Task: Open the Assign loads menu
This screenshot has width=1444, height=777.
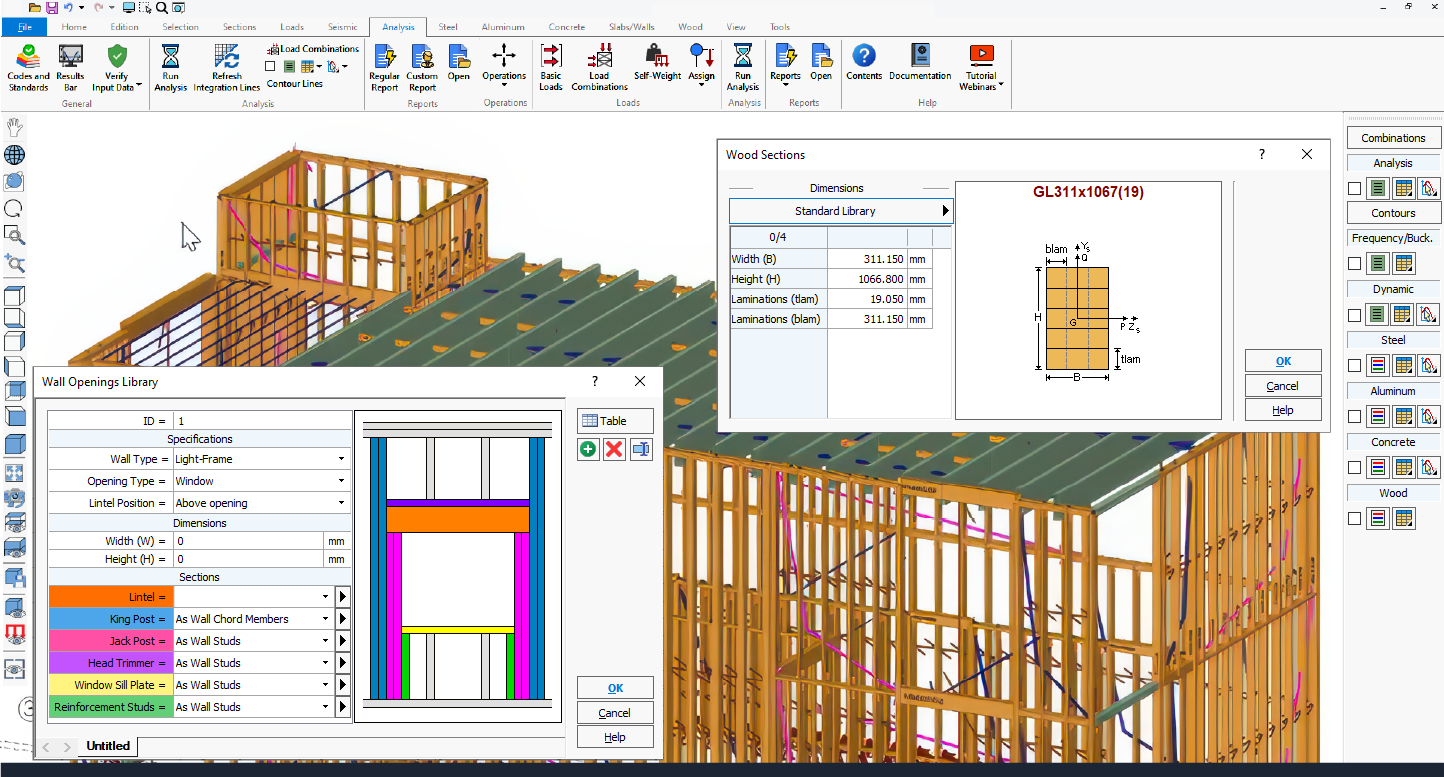Action: tap(702, 64)
